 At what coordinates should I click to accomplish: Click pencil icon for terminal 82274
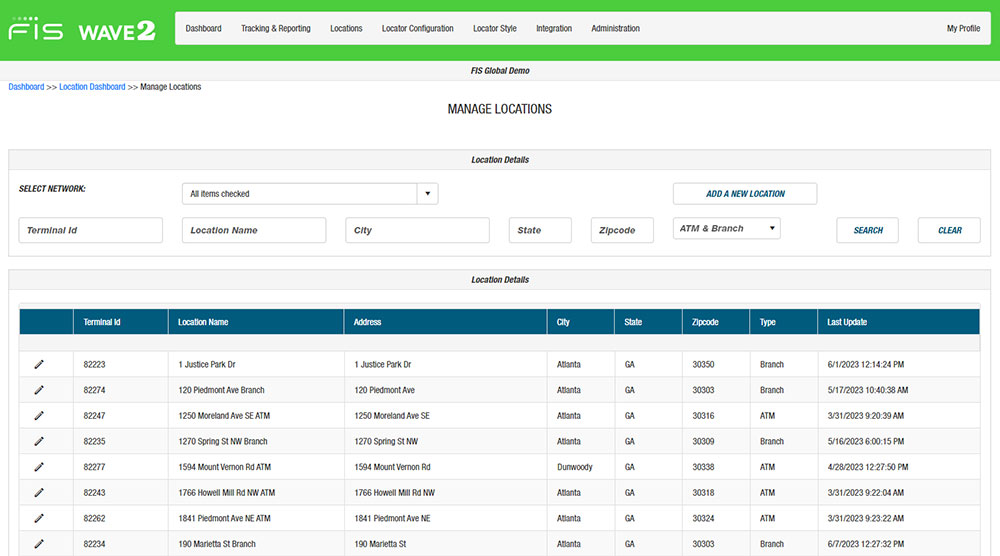(x=39, y=390)
